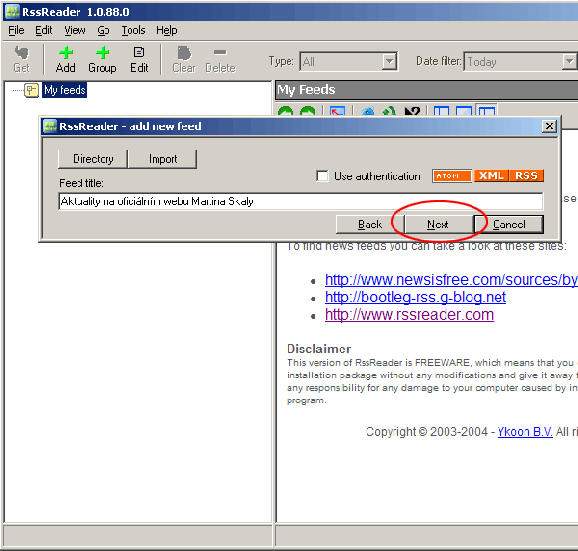Click the Back button
Screen dimensions: 578x551
[x=370, y=224]
